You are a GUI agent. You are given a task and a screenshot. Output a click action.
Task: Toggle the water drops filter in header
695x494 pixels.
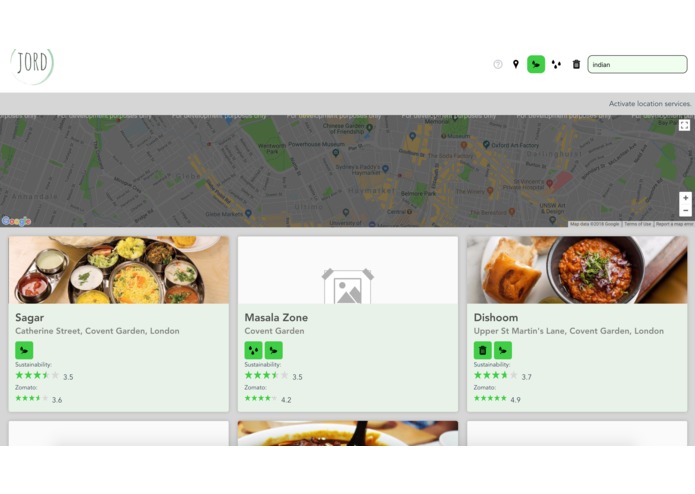(556, 64)
